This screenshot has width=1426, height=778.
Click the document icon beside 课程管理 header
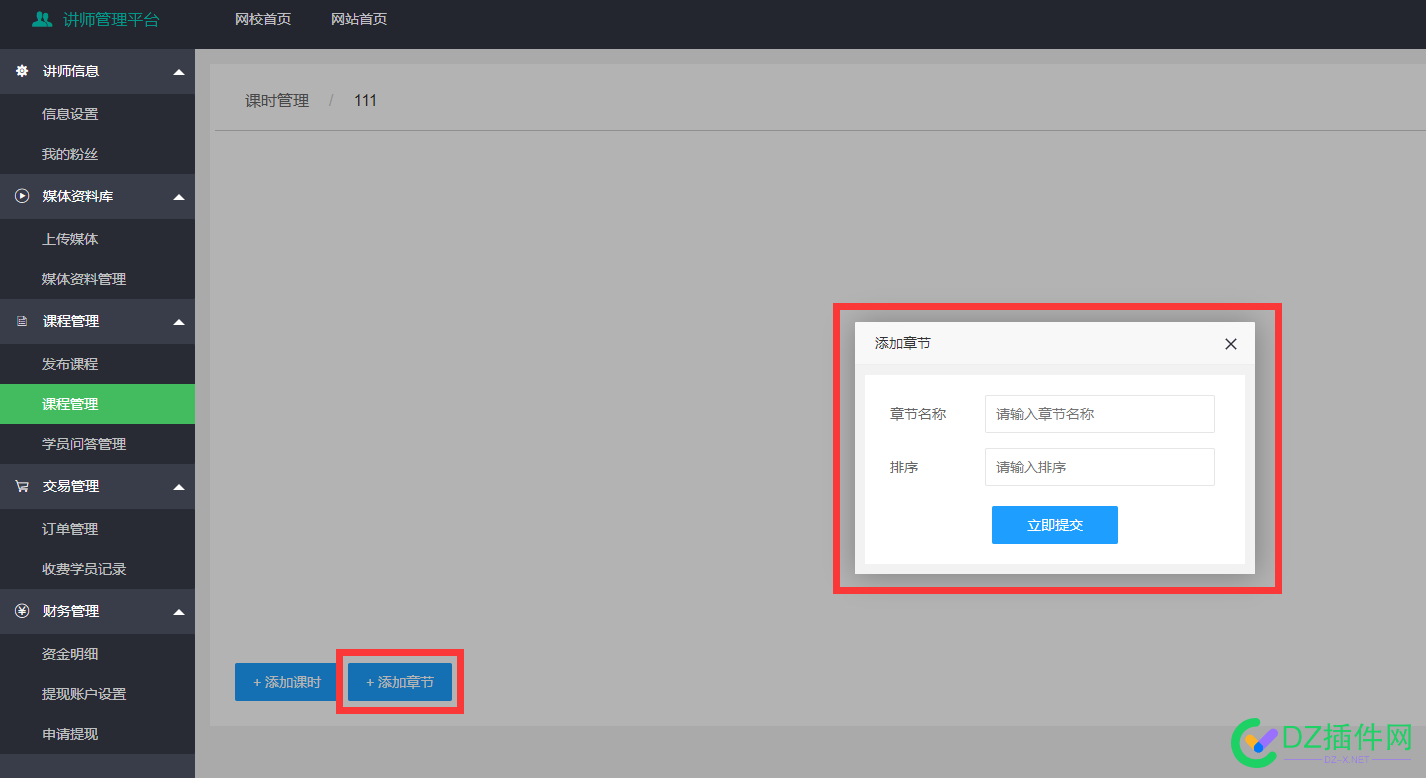click(22, 321)
